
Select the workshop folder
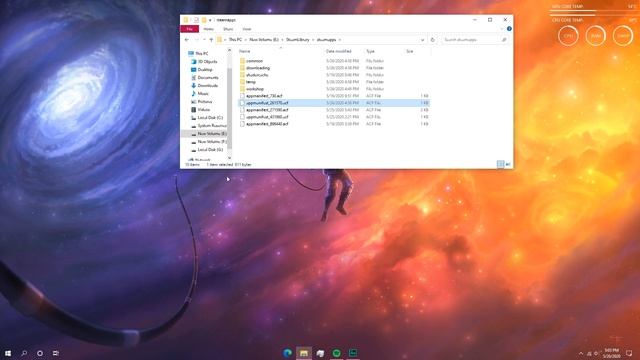[x=255, y=89]
